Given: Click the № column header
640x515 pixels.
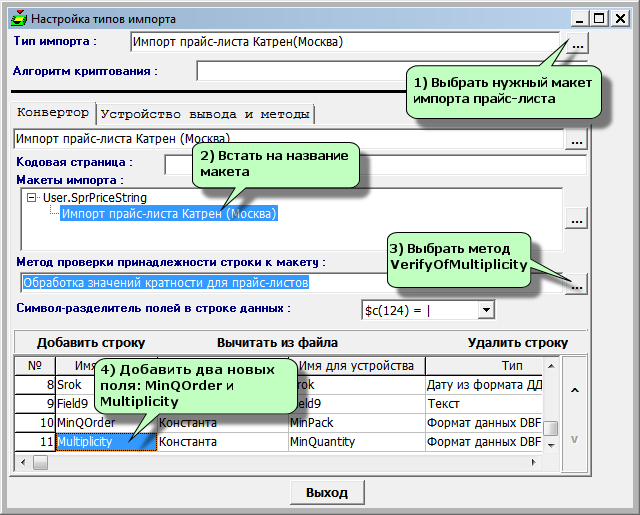Looking at the screenshot, I should [x=35, y=366].
